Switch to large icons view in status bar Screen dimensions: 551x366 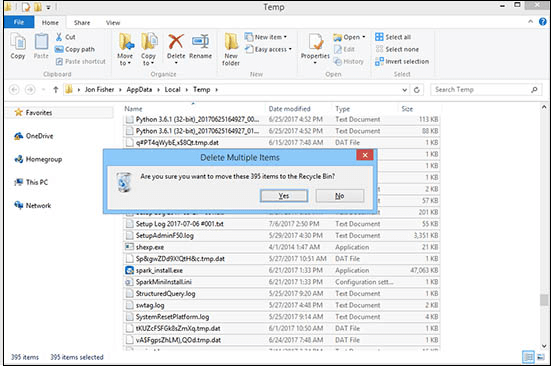[541, 357]
